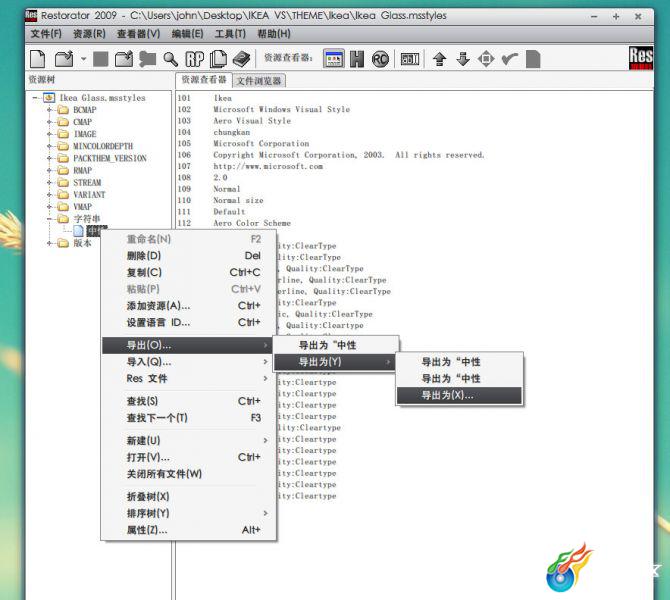
Task: Open the 工具(T) menu
Action: 230,34
